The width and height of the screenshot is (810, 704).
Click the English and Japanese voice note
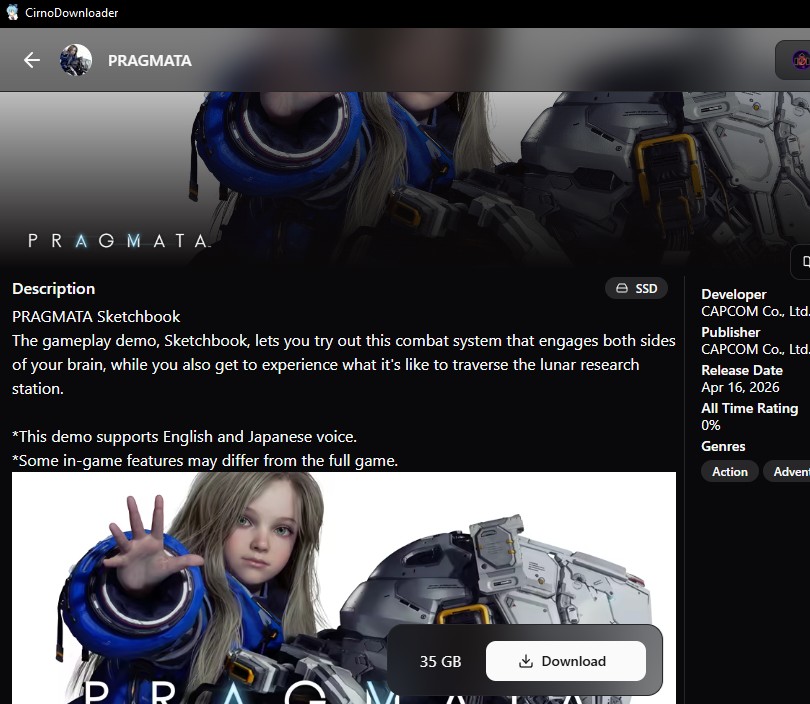click(184, 437)
